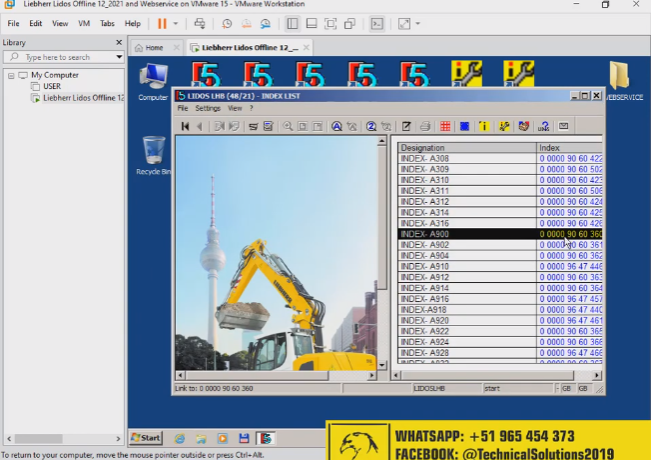Click the zoom magnifier icon in LIDOS toolbar
Image resolution: width=651 pixels, height=460 pixels.
click(287, 126)
